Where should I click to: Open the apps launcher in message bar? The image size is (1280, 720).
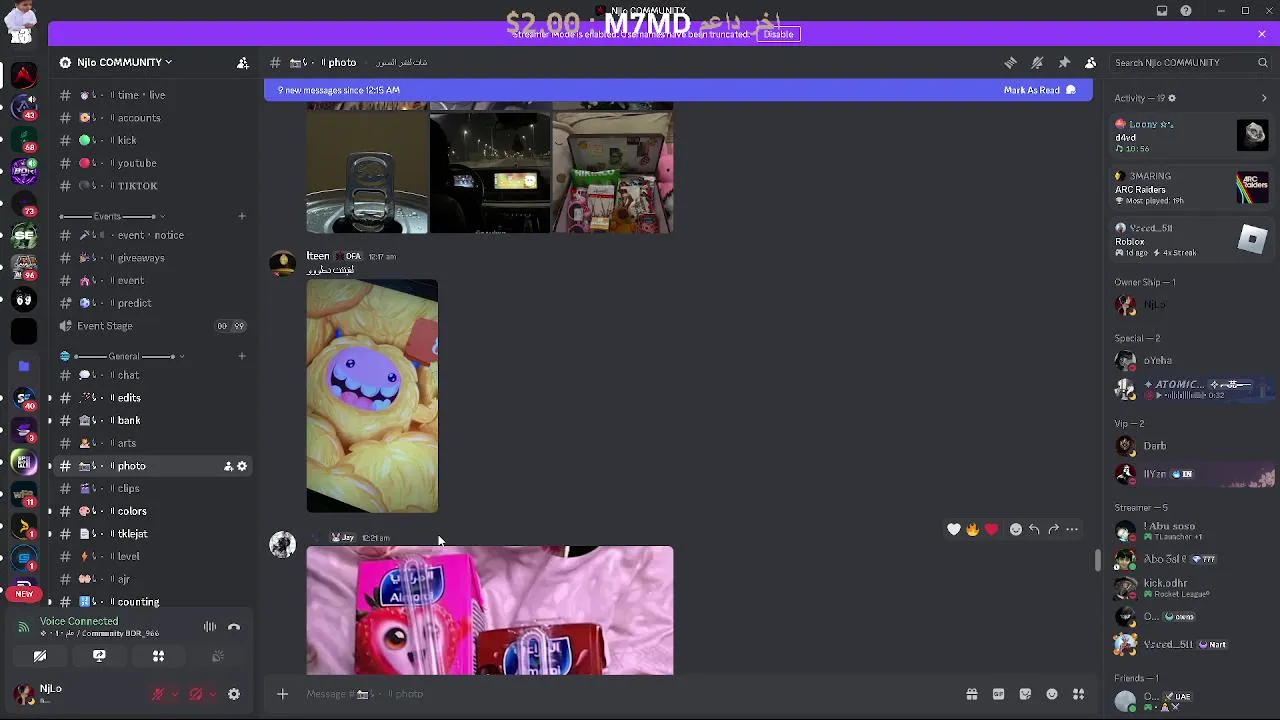[x=1078, y=694]
